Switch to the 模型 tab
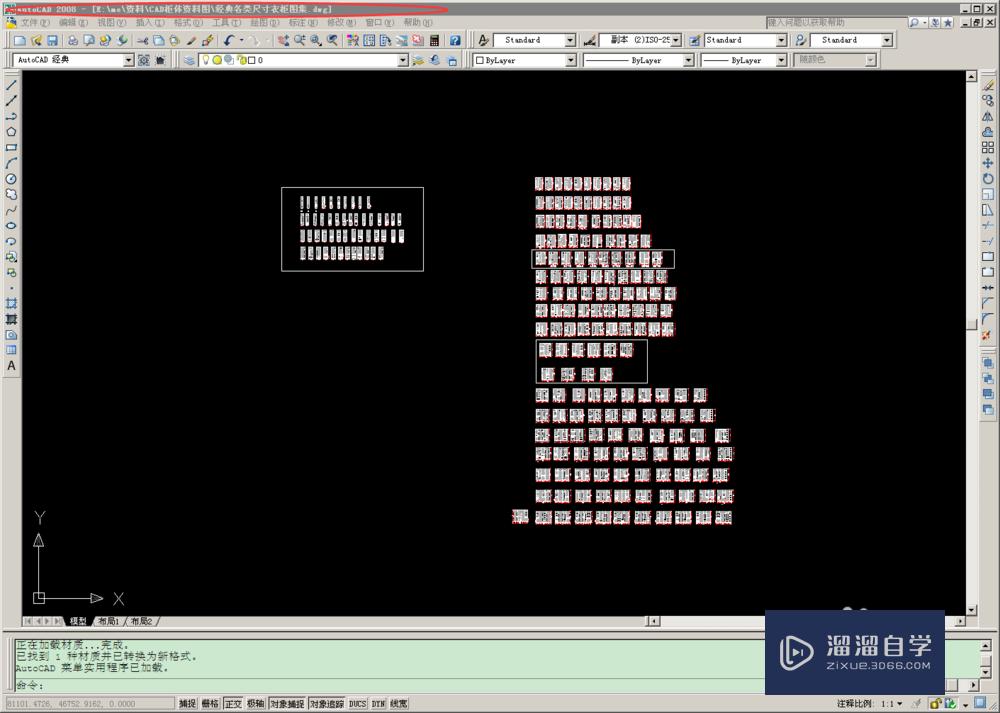The width and height of the screenshot is (1000, 713). [78, 621]
